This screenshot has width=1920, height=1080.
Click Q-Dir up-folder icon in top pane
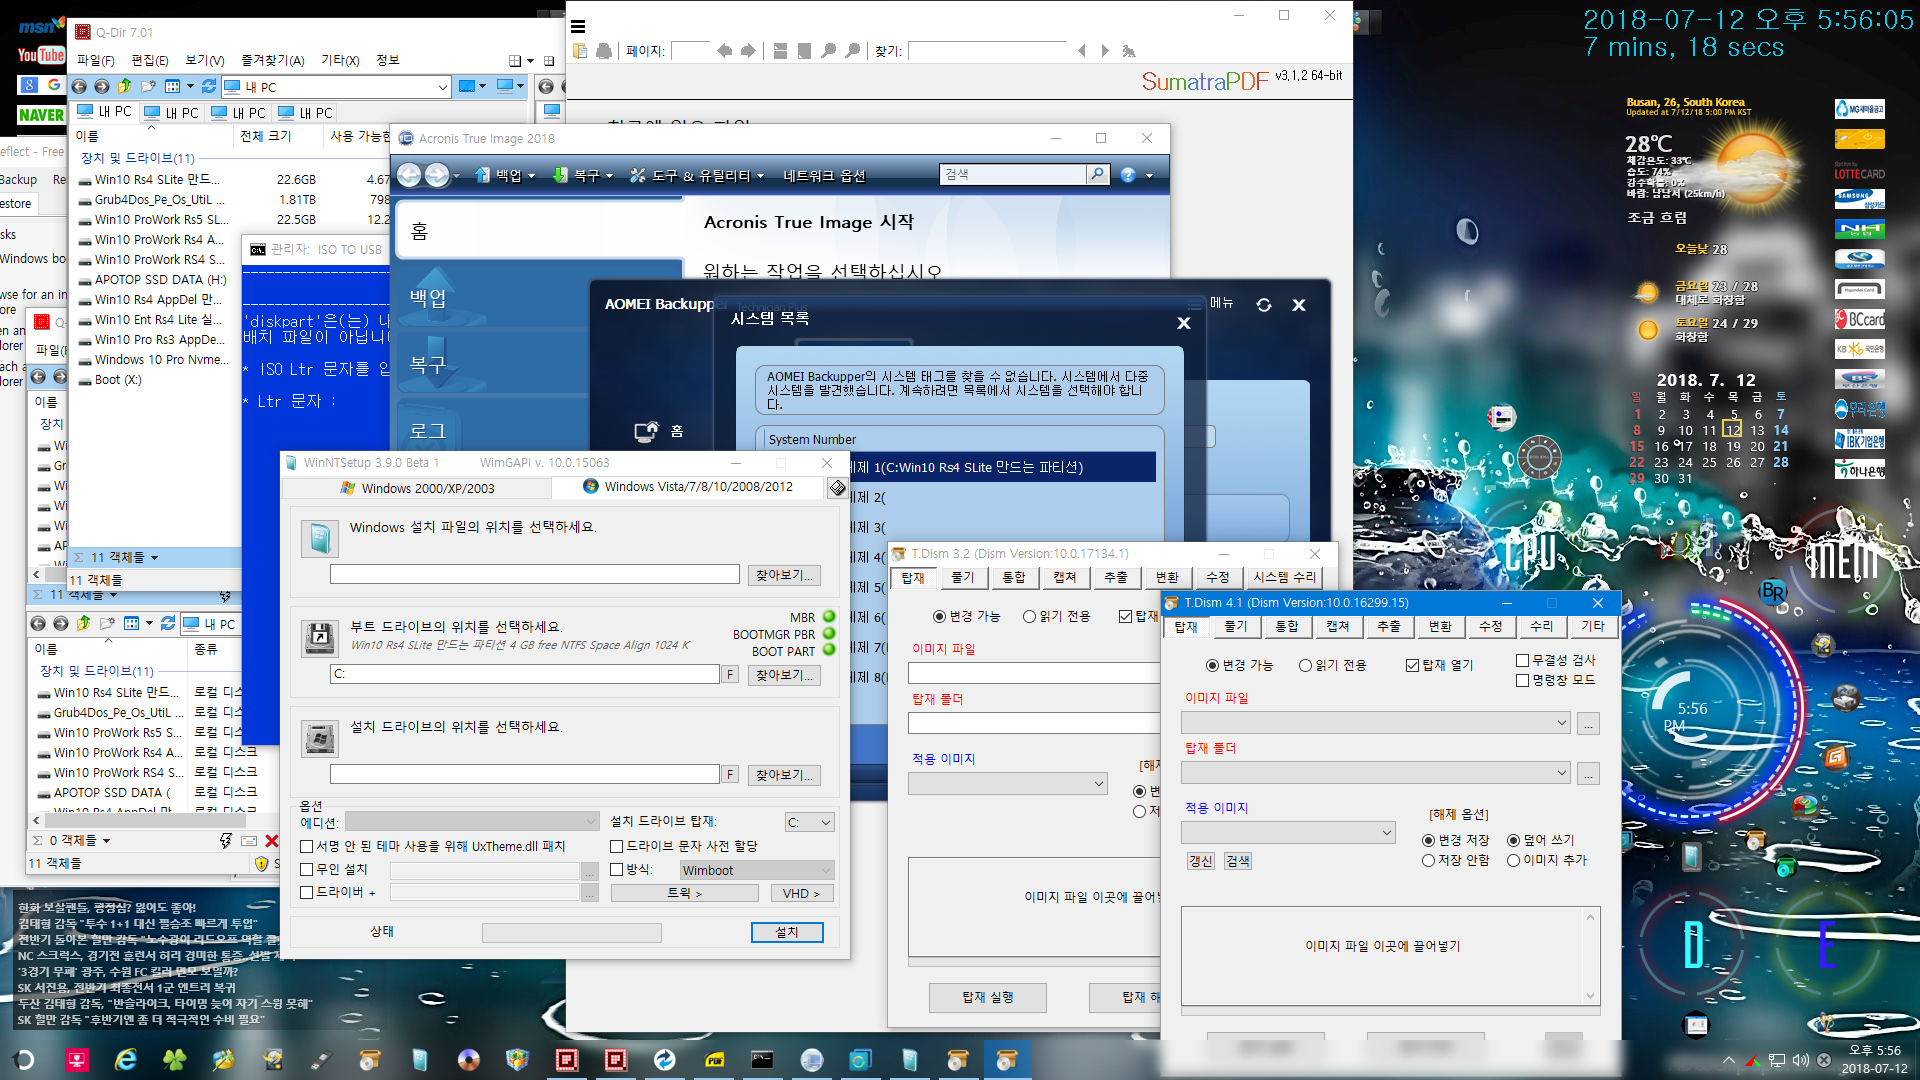pos(125,87)
